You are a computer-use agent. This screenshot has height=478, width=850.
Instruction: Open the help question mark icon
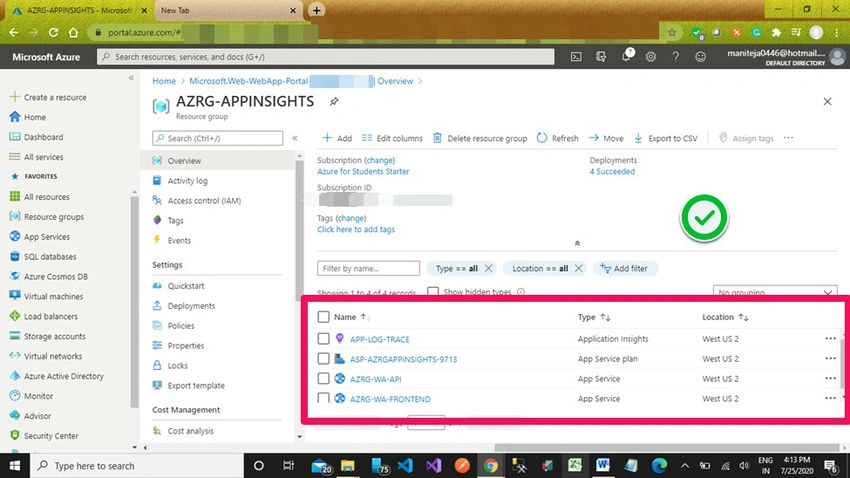pos(675,56)
